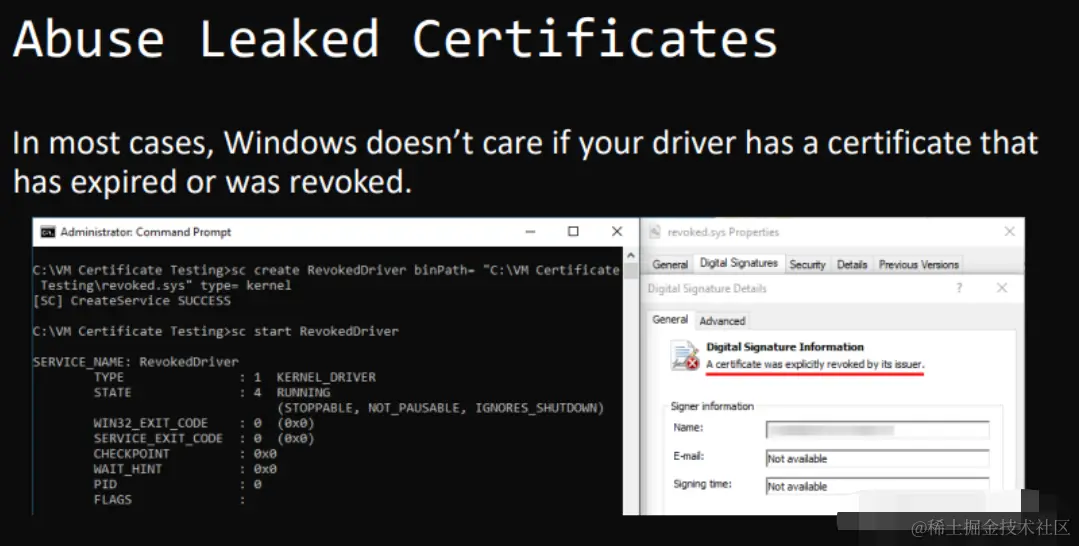Click the E-mail field showing Not available

click(877, 459)
